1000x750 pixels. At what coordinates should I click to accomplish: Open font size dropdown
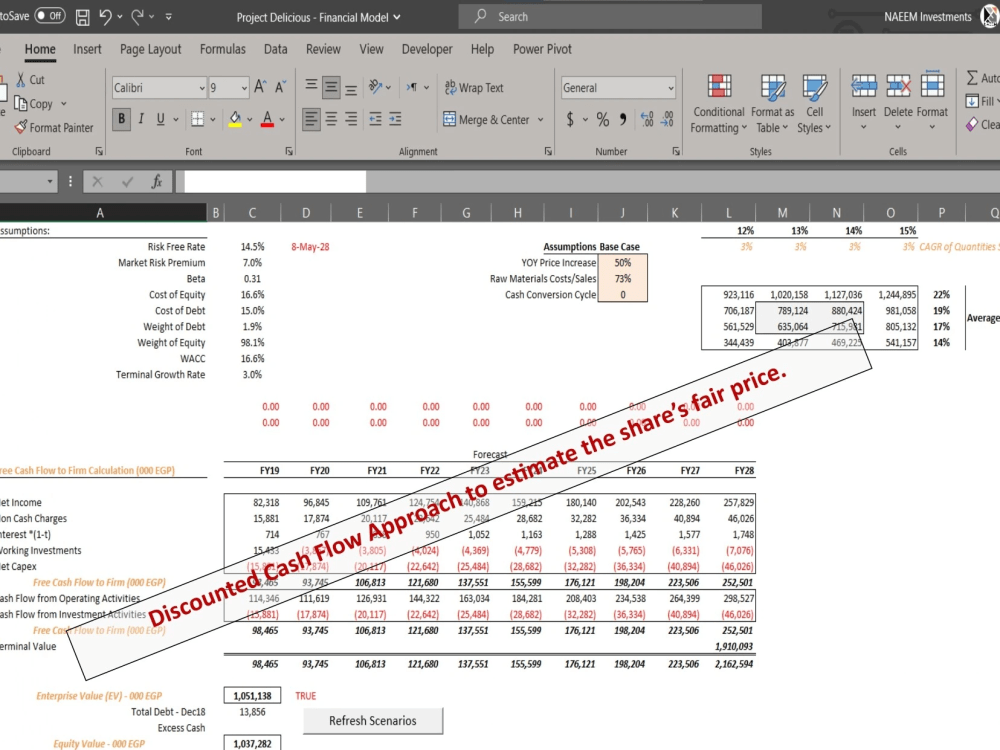point(244,88)
